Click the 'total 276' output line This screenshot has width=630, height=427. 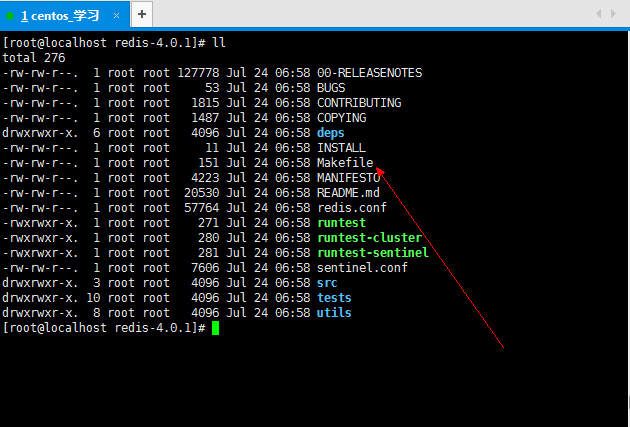(34, 58)
